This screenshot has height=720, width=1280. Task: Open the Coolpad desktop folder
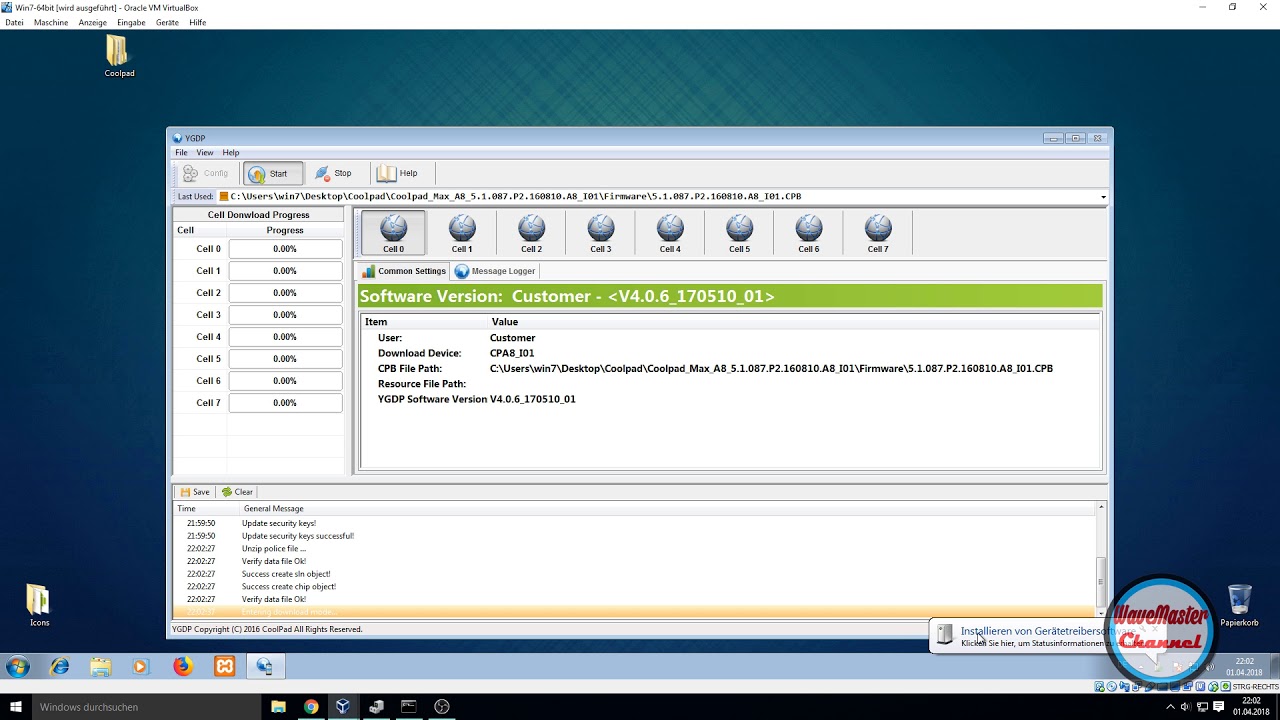tap(119, 56)
